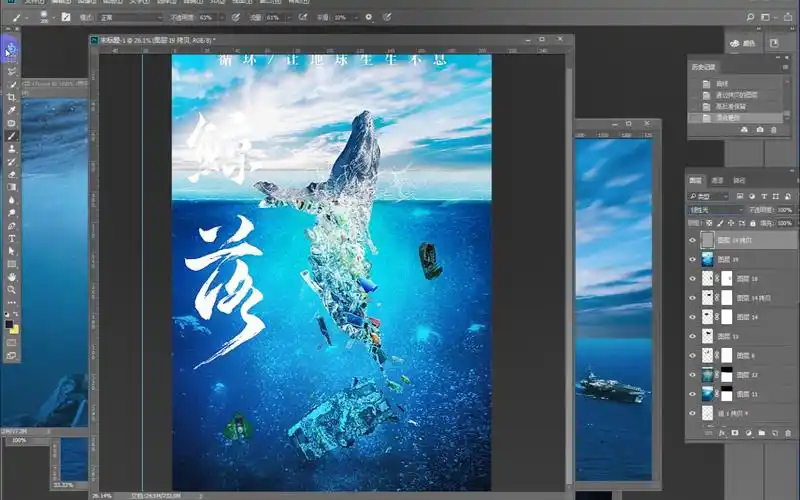Select the Zoom tool in the toolbar
The width and height of the screenshot is (800, 500).
[x=12, y=289]
